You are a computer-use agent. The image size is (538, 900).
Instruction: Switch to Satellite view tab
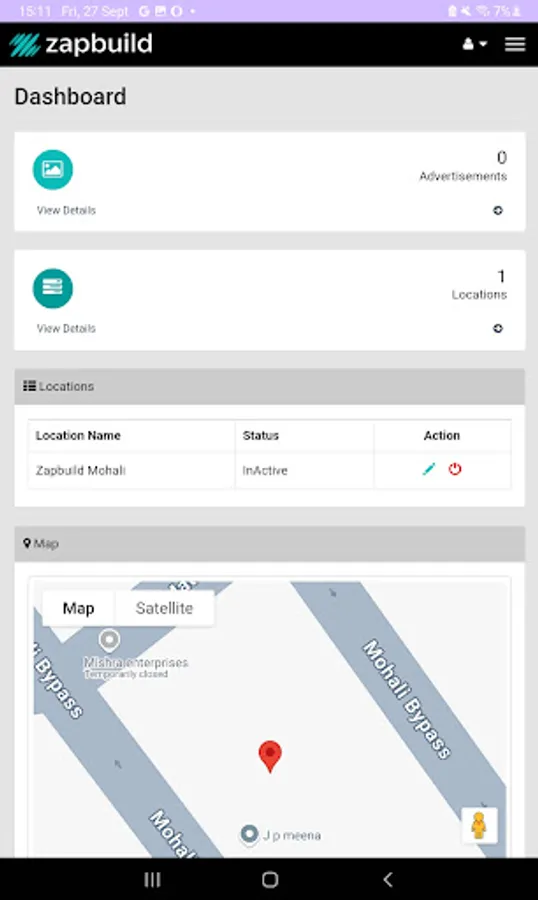click(x=164, y=608)
